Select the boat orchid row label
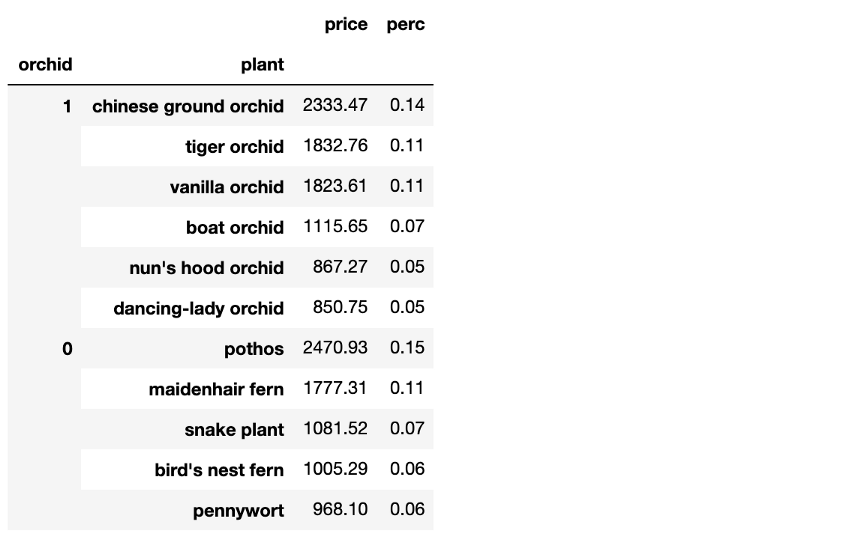The width and height of the screenshot is (848, 536). point(235,228)
